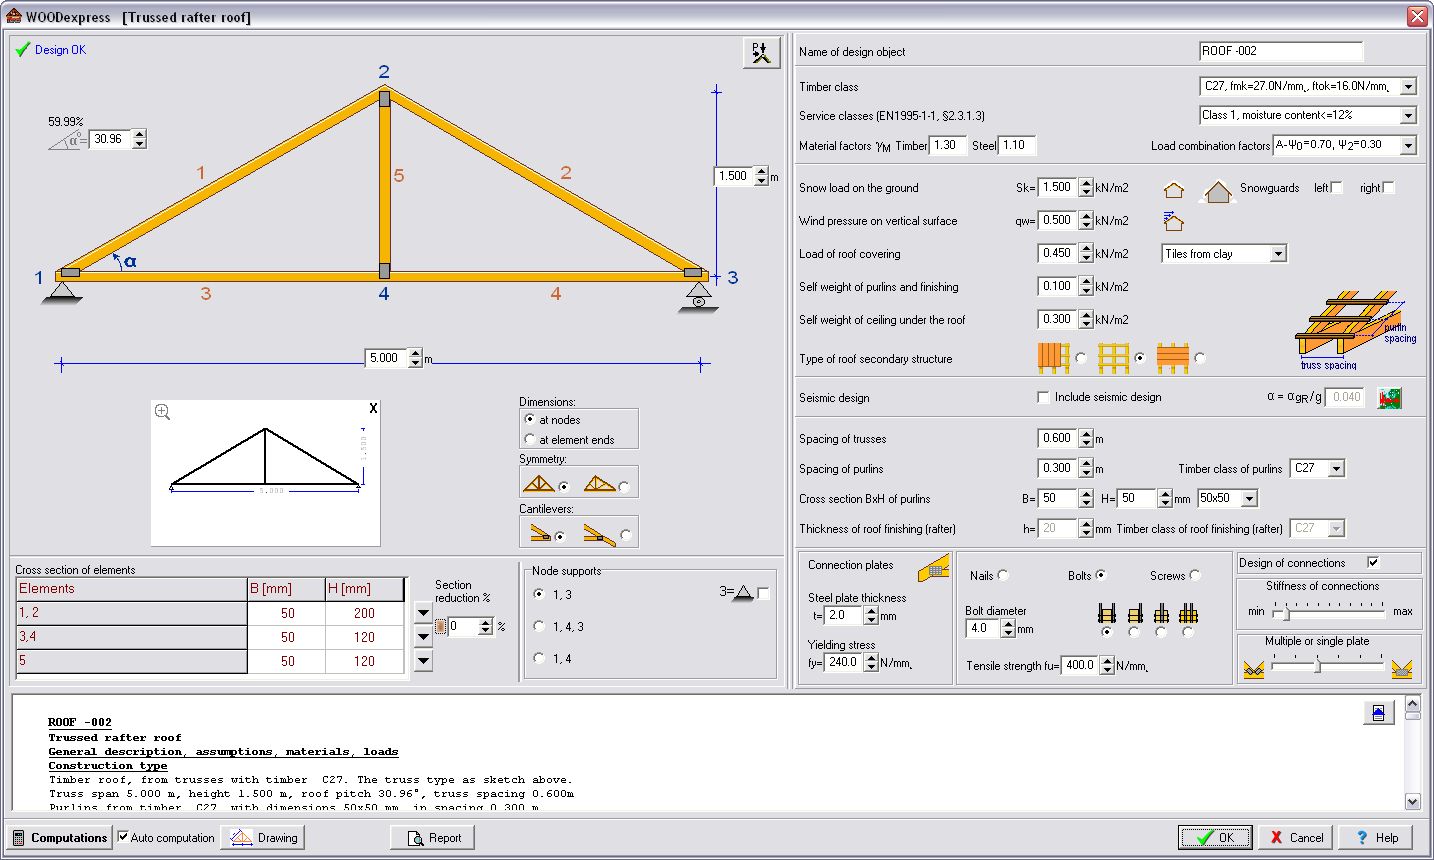Enable the left Snowguards checkbox
This screenshot has width=1434, height=860.
[1337, 188]
